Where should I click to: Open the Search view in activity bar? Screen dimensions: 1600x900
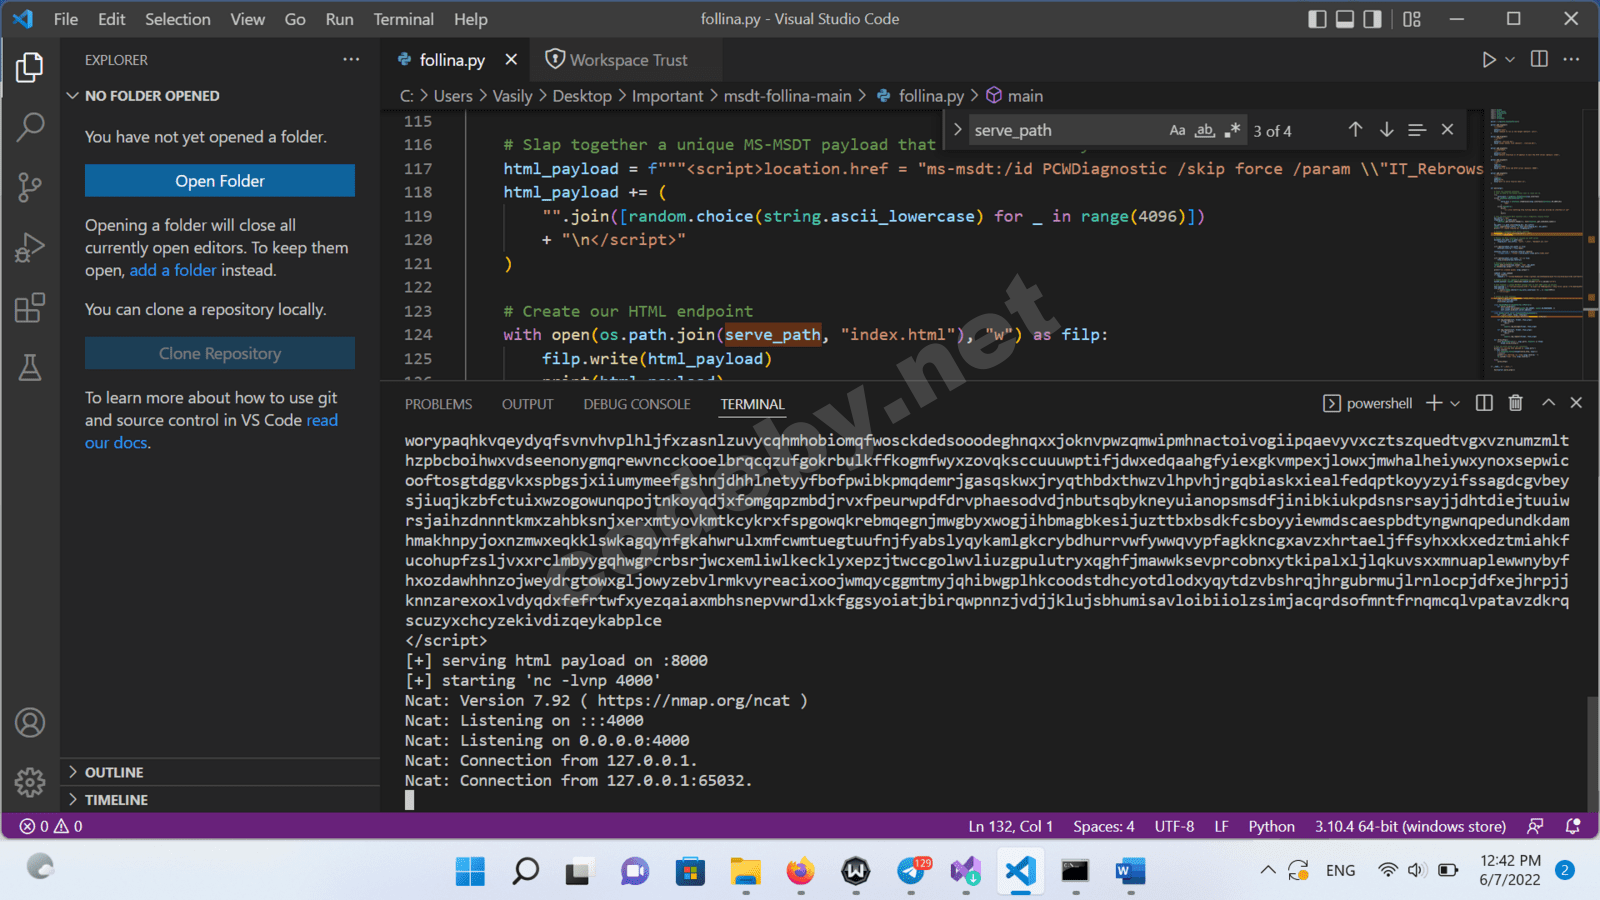click(30, 127)
